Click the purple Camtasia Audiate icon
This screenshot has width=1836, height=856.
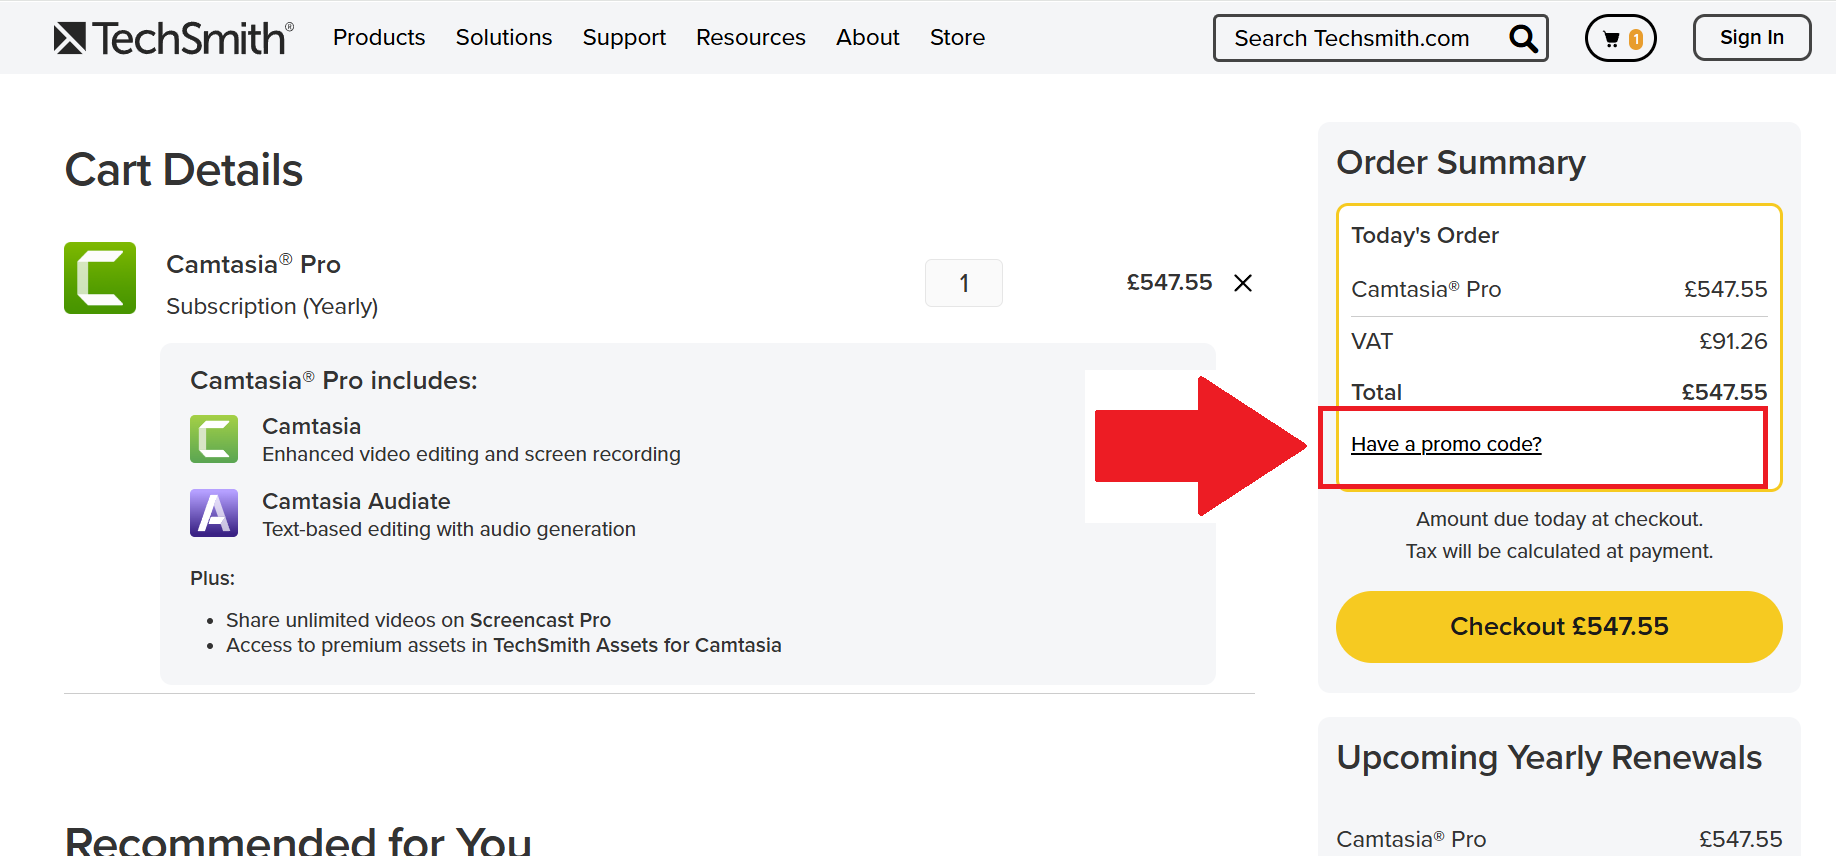[214, 513]
